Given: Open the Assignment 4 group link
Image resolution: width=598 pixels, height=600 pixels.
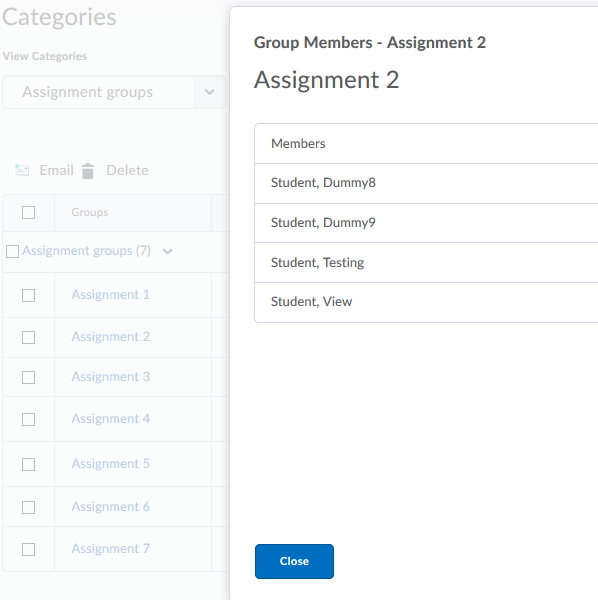Looking at the screenshot, I should click(x=111, y=419).
